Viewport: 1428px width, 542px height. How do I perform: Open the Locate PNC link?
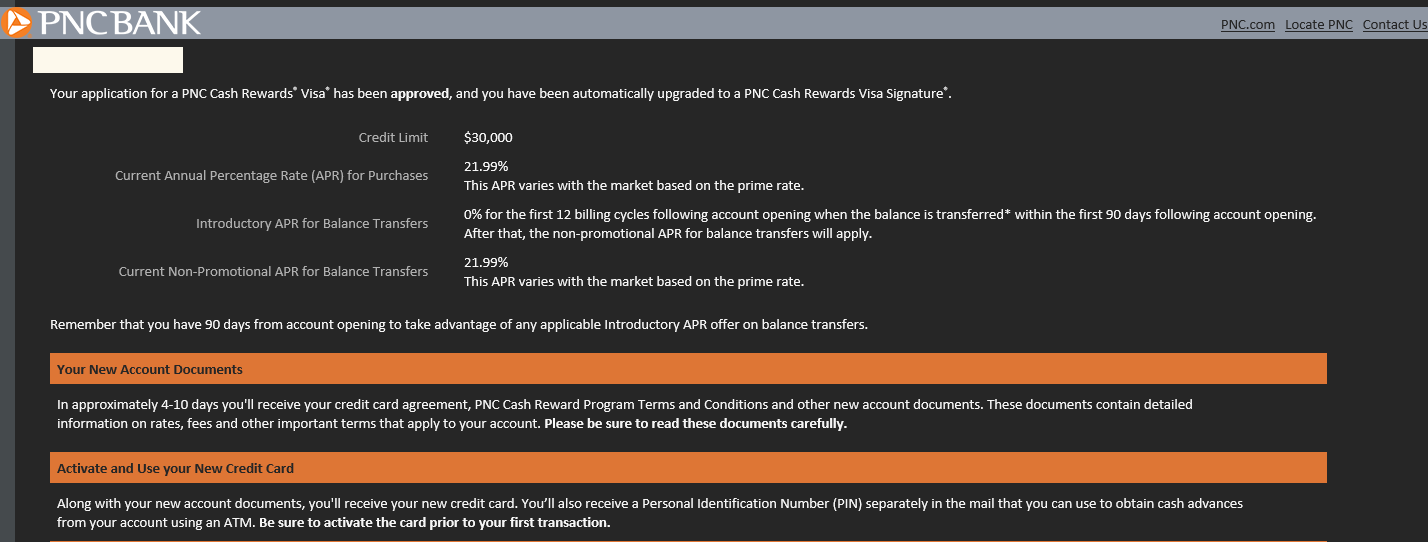click(x=1318, y=25)
